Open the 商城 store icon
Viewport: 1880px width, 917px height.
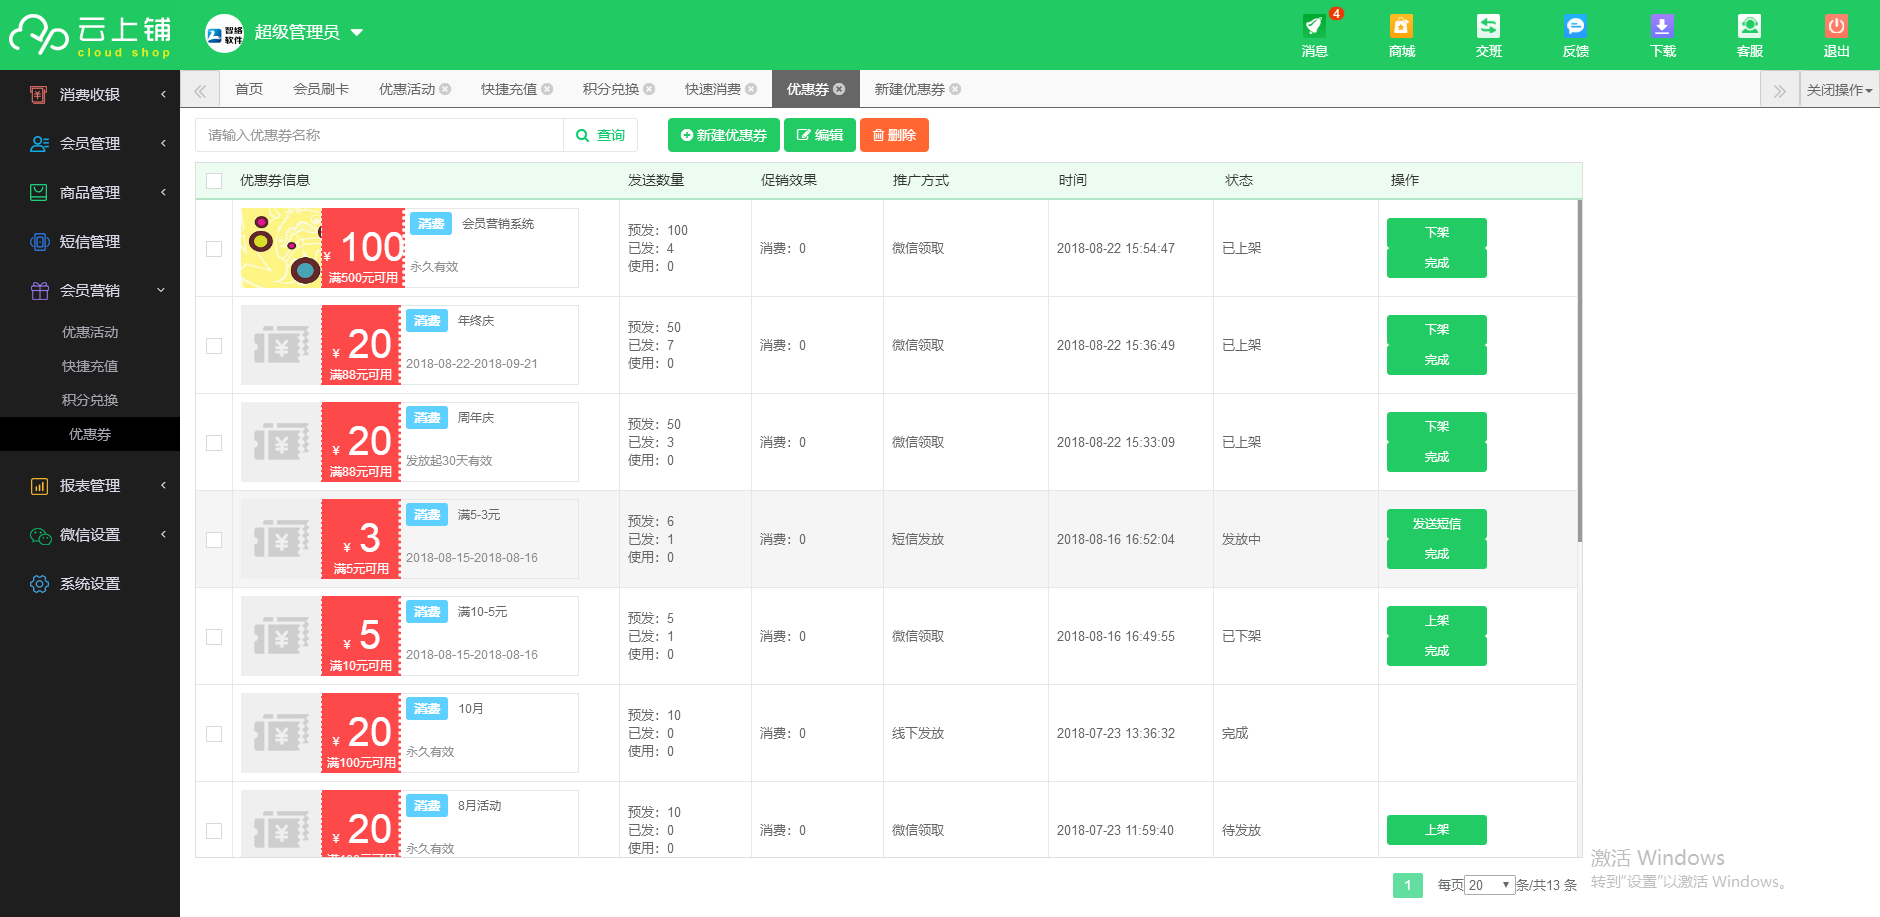(1401, 26)
